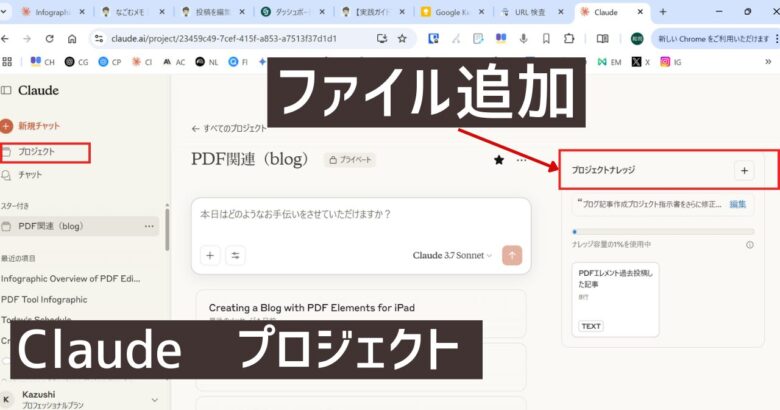Open the Chrome extensions puzzle icon
Screen dimensions: 780x410
569,38
